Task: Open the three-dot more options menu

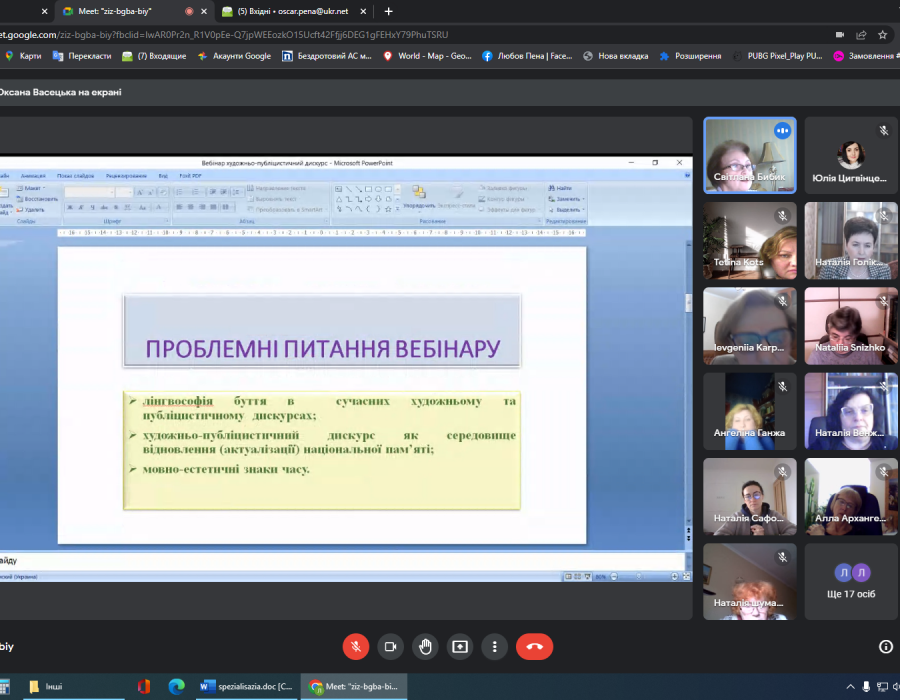Action: coord(494,646)
